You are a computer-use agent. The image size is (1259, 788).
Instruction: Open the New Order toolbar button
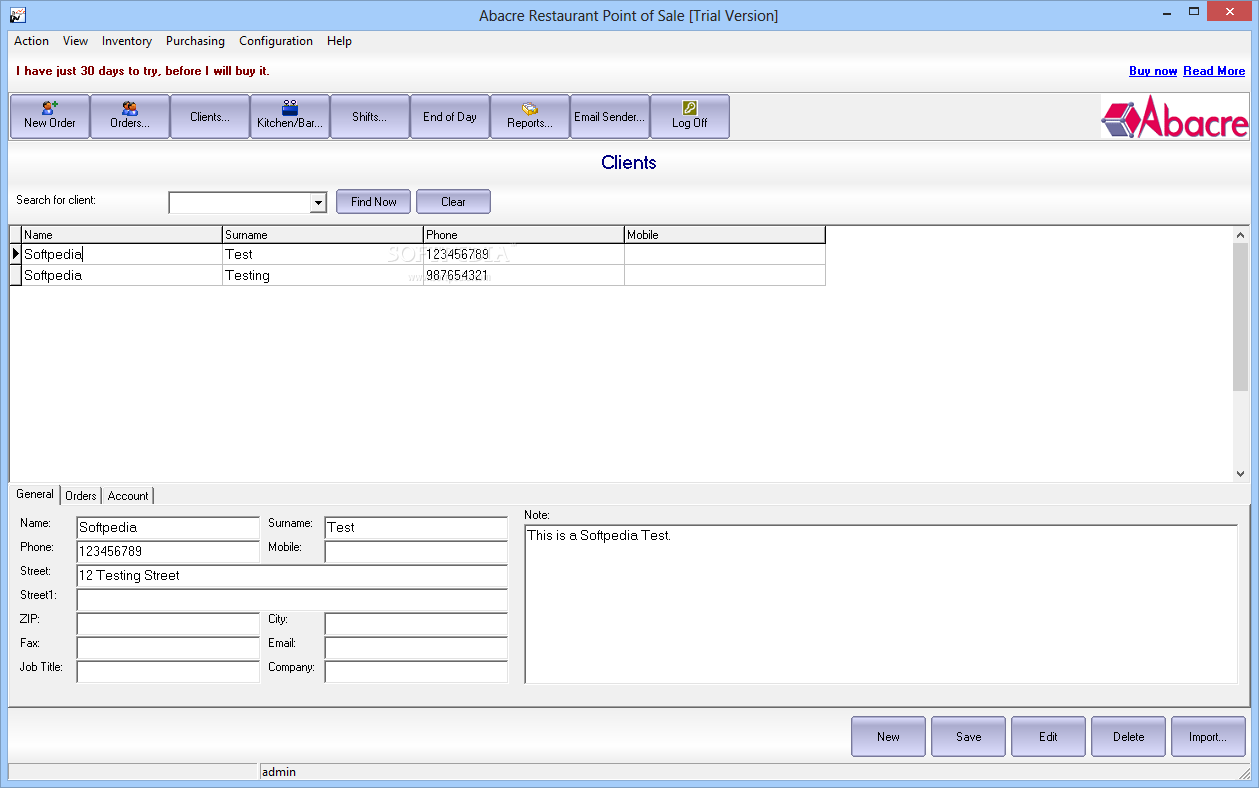[50, 116]
